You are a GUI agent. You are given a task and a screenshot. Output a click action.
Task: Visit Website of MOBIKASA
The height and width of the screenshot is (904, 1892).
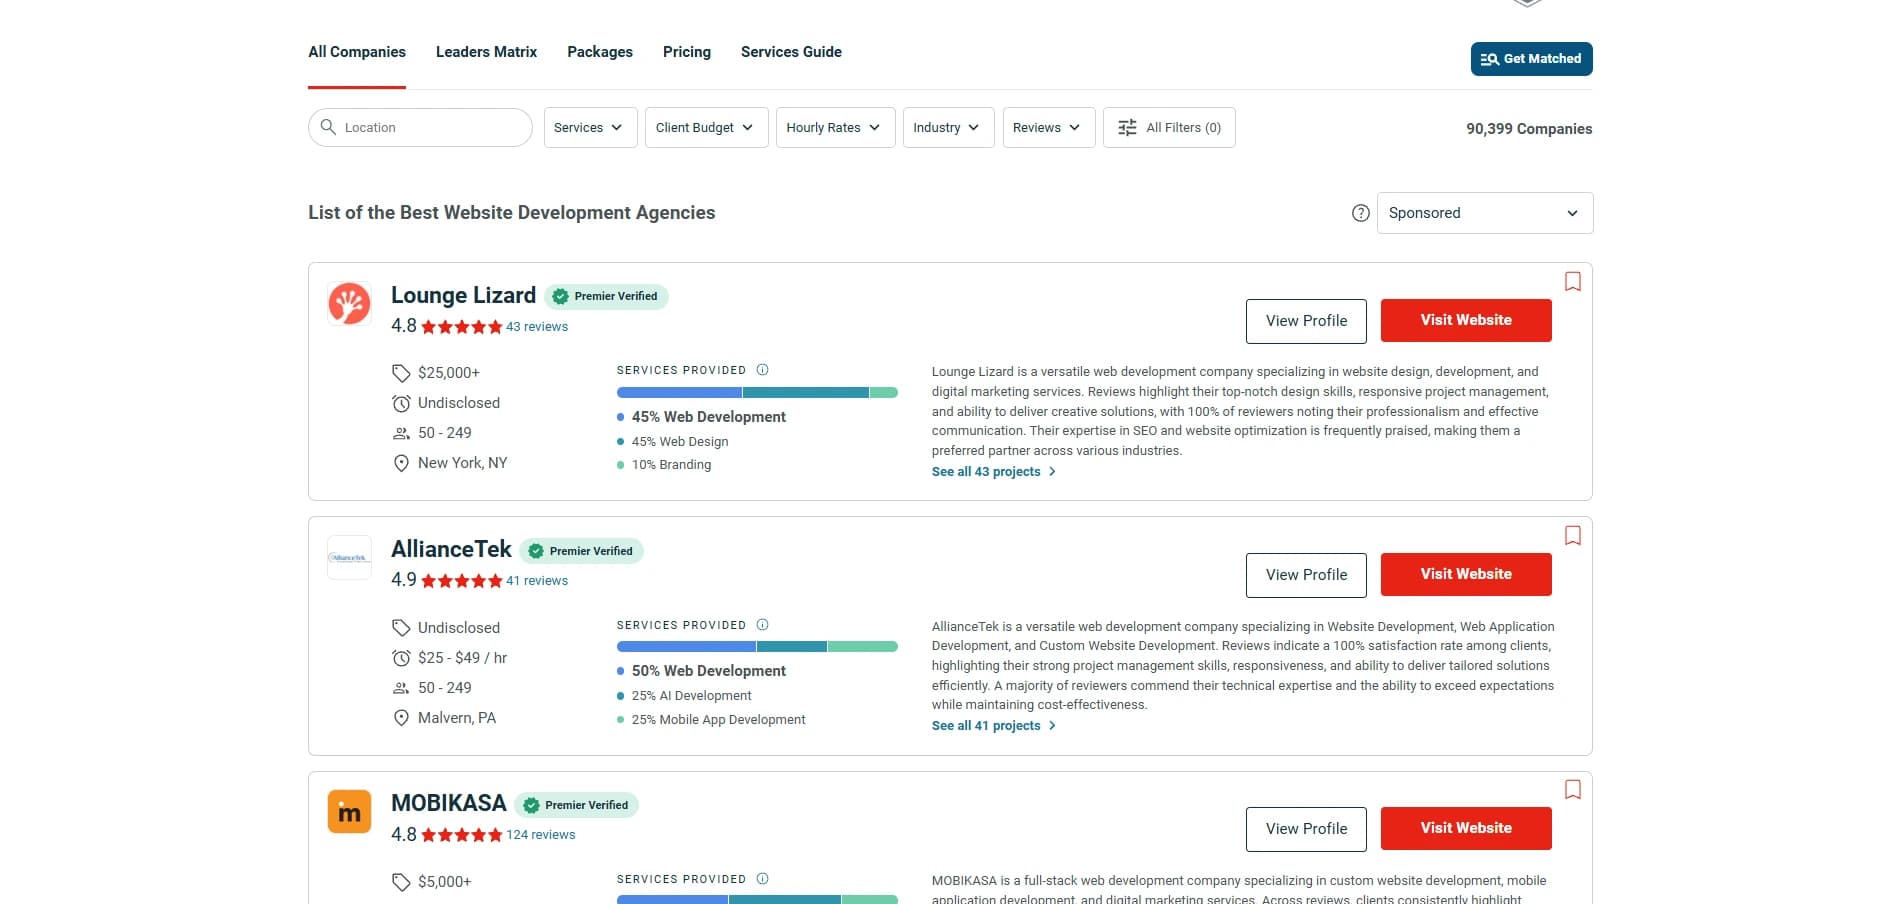[1466, 828]
